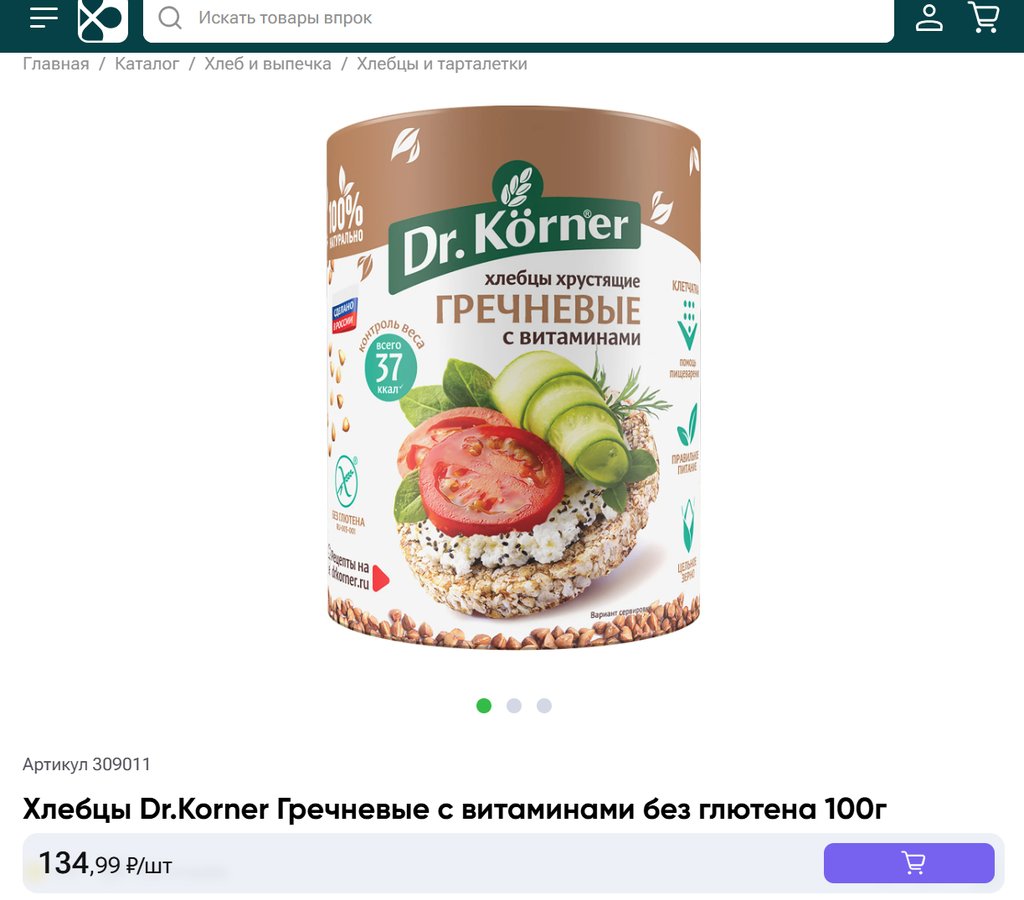Switch to third image carousel dot
This screenshot has width=1024, height=900.
click(x=544, y=705)
